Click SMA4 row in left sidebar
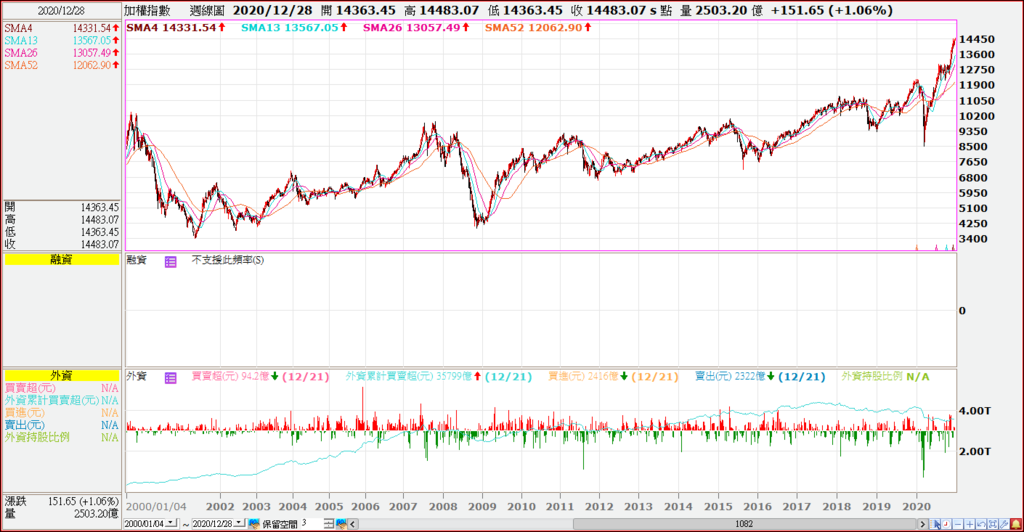The height and width of the screenshot is (532, 1024). click(61, 28)
